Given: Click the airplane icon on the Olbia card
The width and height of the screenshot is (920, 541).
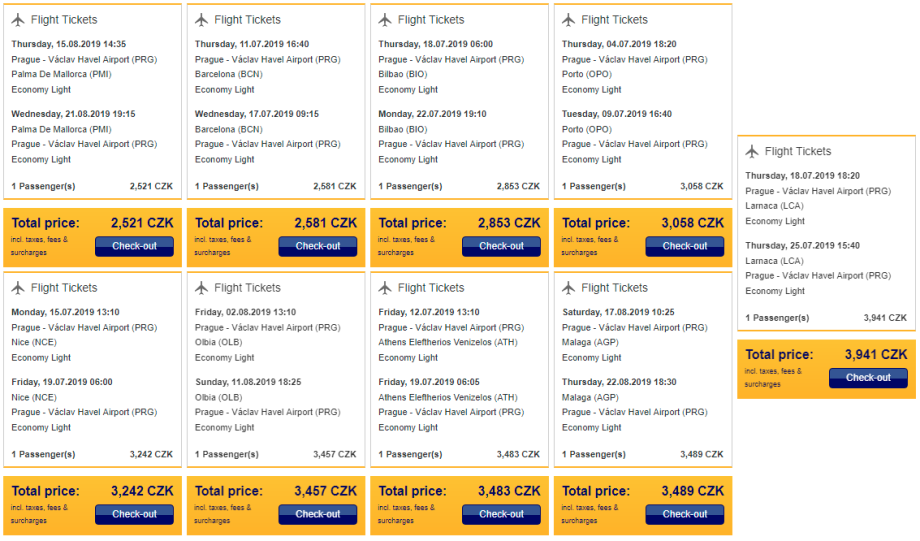Looking at the screenshot, I should (x=201, y=288).
